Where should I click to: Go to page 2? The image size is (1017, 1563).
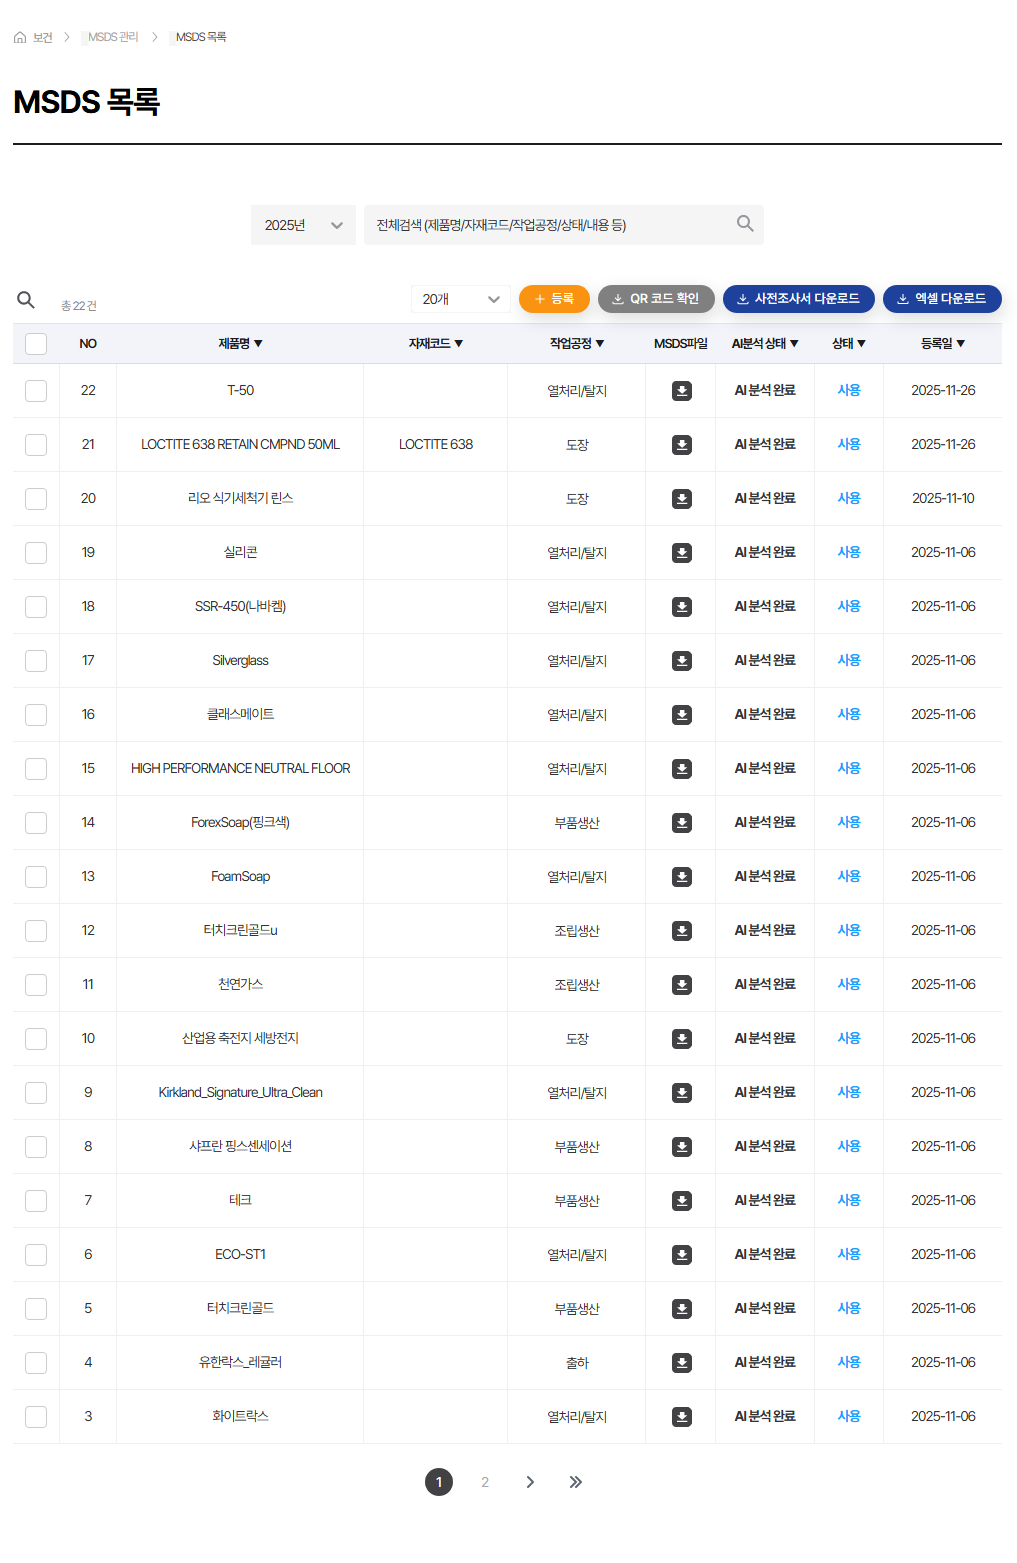[485, 1482]
